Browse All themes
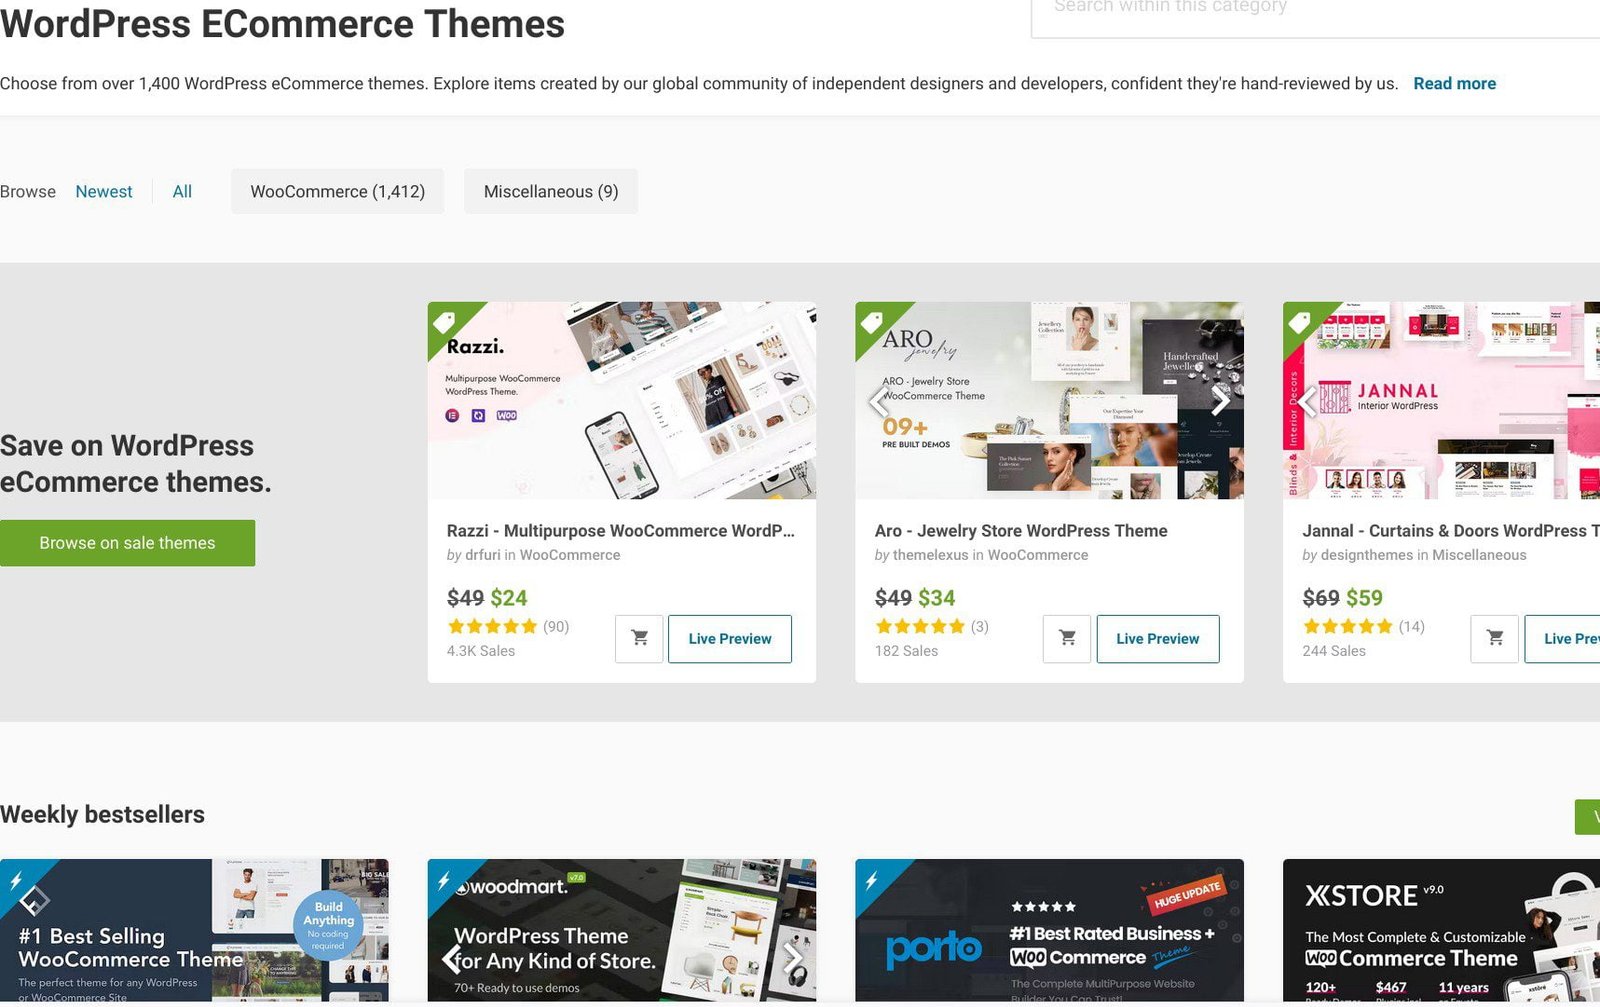 [x=182, y=191]
